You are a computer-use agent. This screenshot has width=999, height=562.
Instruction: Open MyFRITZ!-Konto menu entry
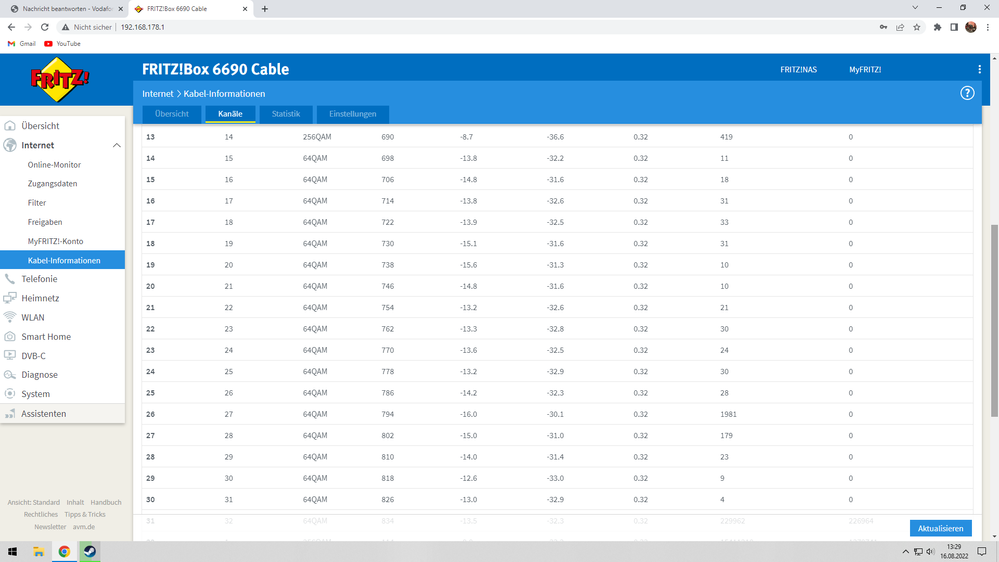(55, 241)
